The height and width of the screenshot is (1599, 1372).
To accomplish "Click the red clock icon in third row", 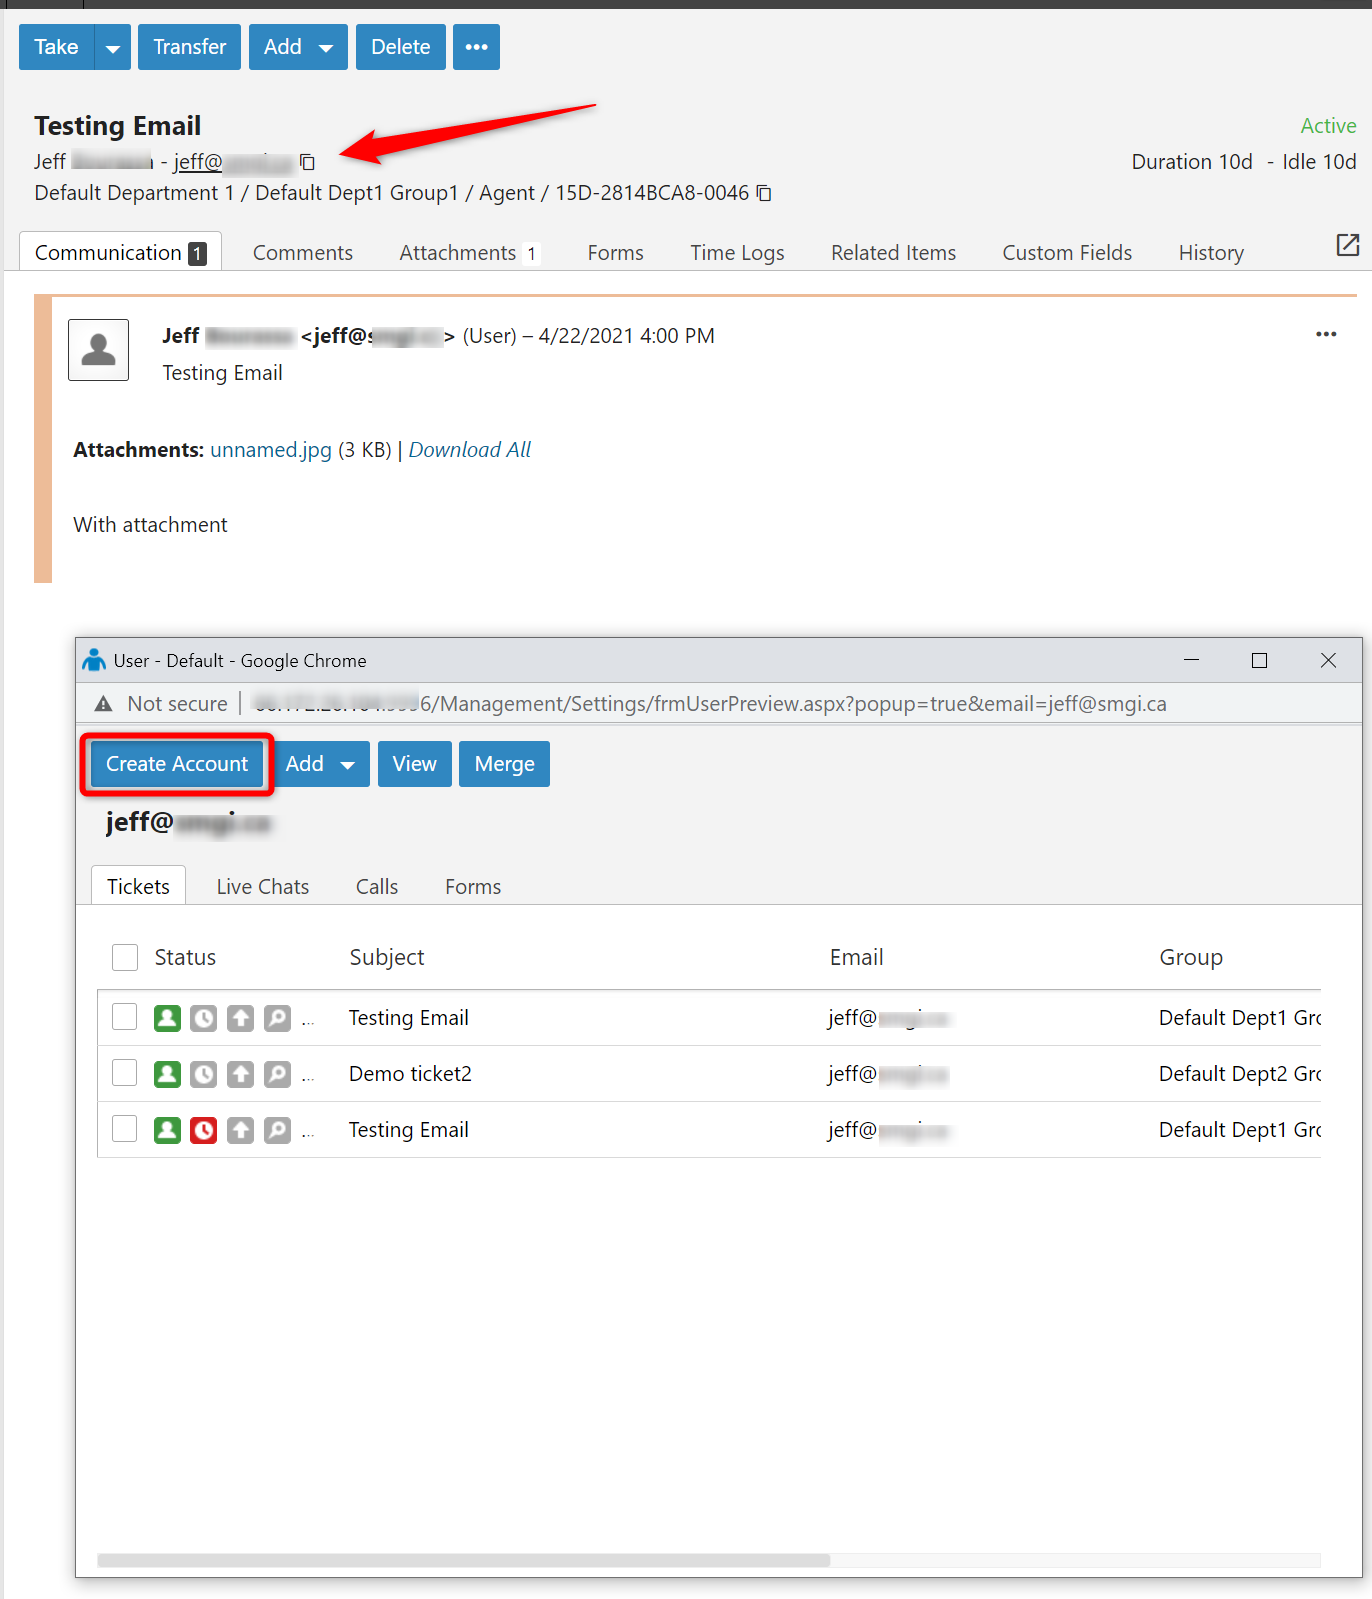I will 204,1130.
